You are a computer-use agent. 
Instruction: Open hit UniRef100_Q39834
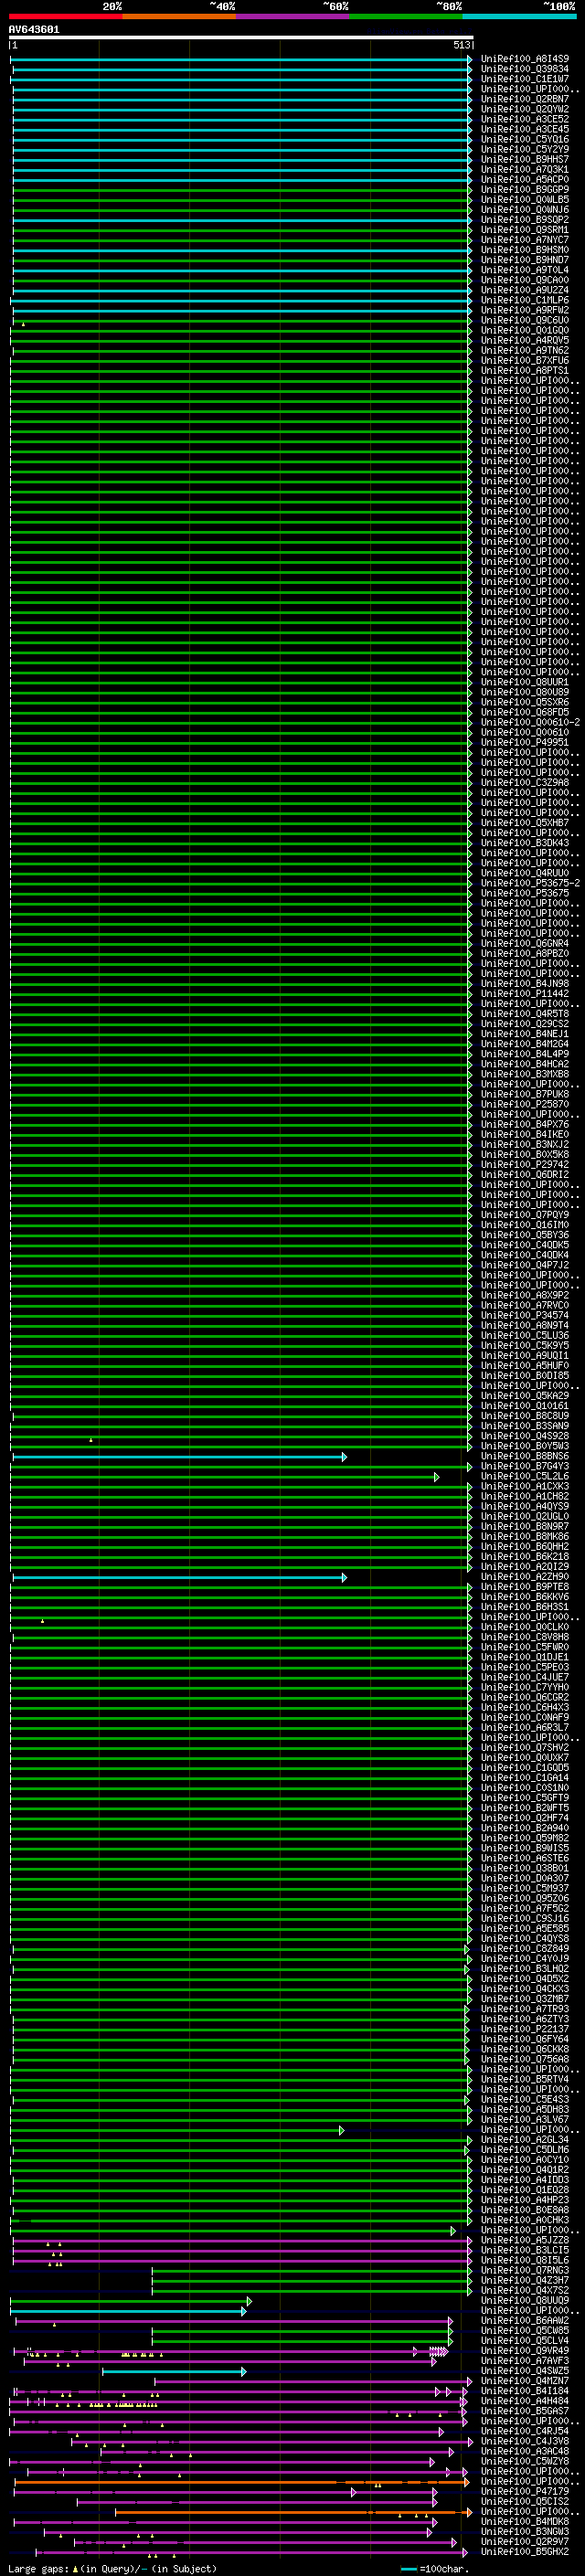coord(524,69)
